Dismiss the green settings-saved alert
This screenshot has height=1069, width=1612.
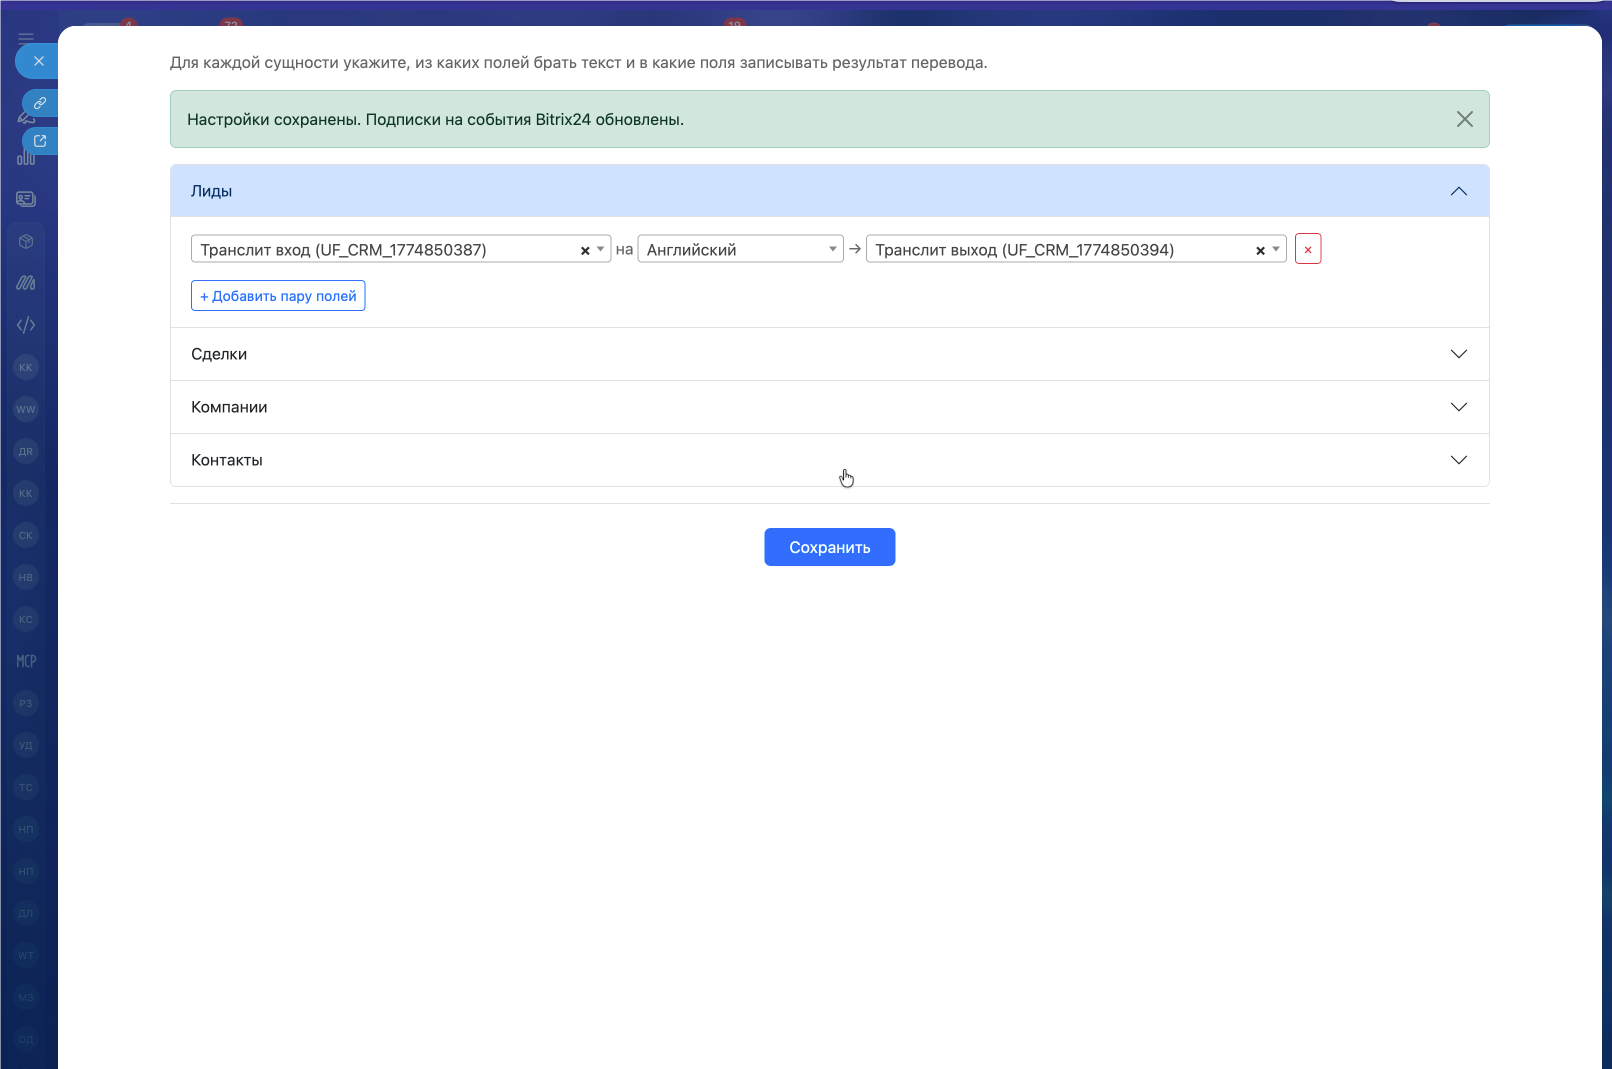[x=1464, y=119]
